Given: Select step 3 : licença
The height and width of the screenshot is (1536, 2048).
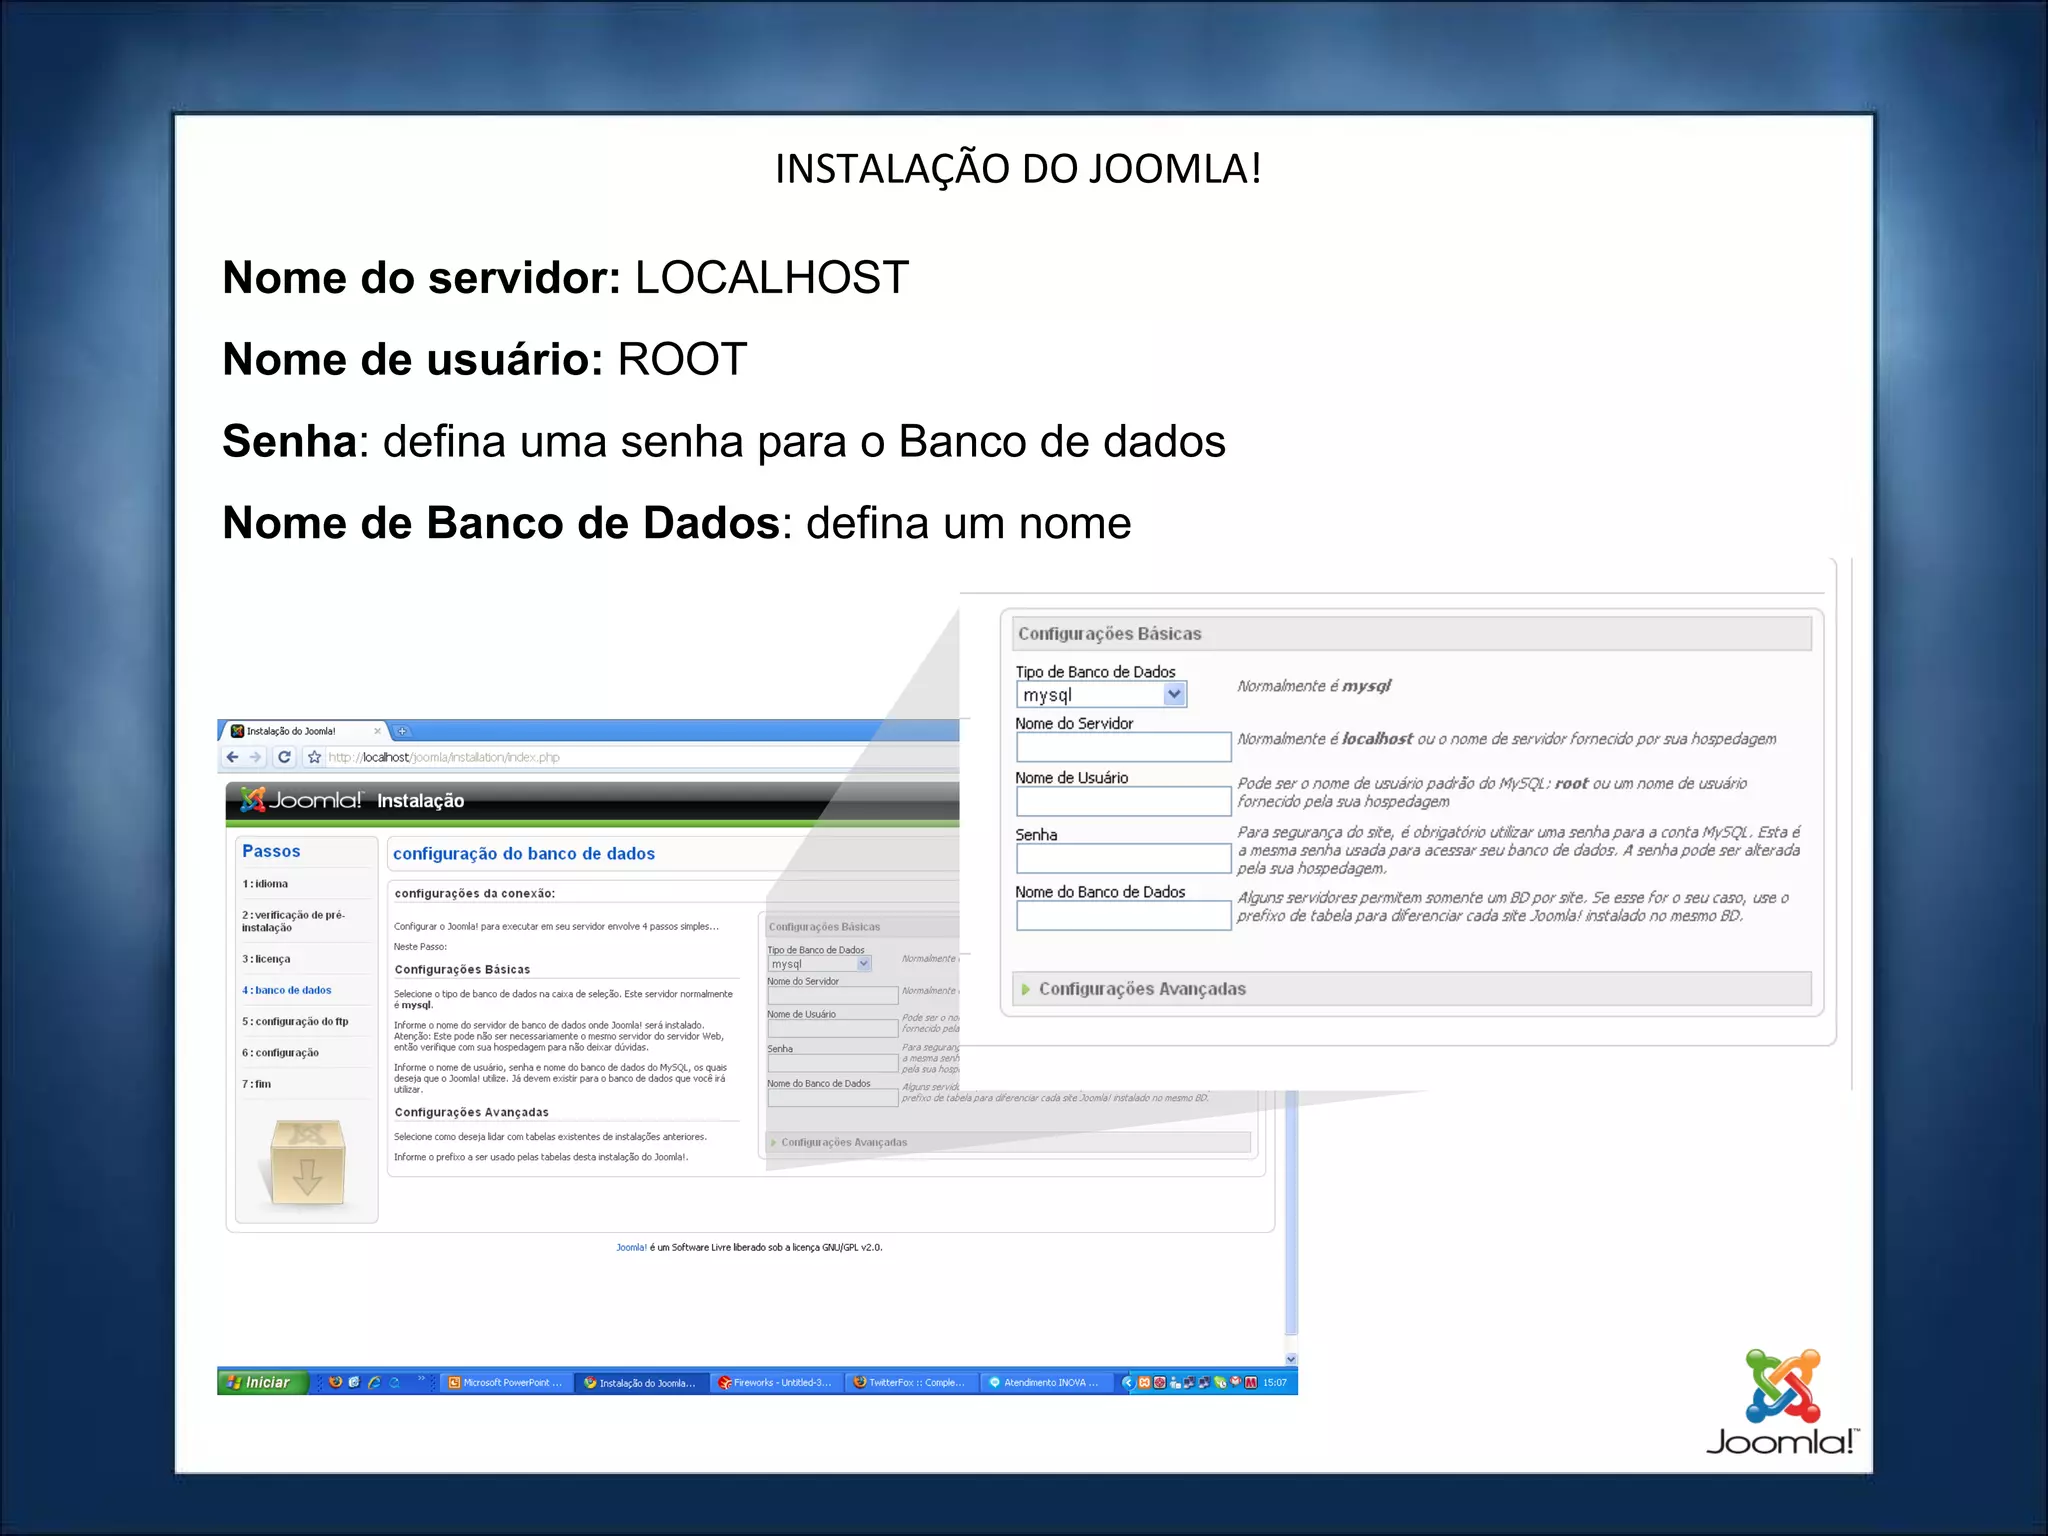Looking at the screenshot, I should (266, 959).
